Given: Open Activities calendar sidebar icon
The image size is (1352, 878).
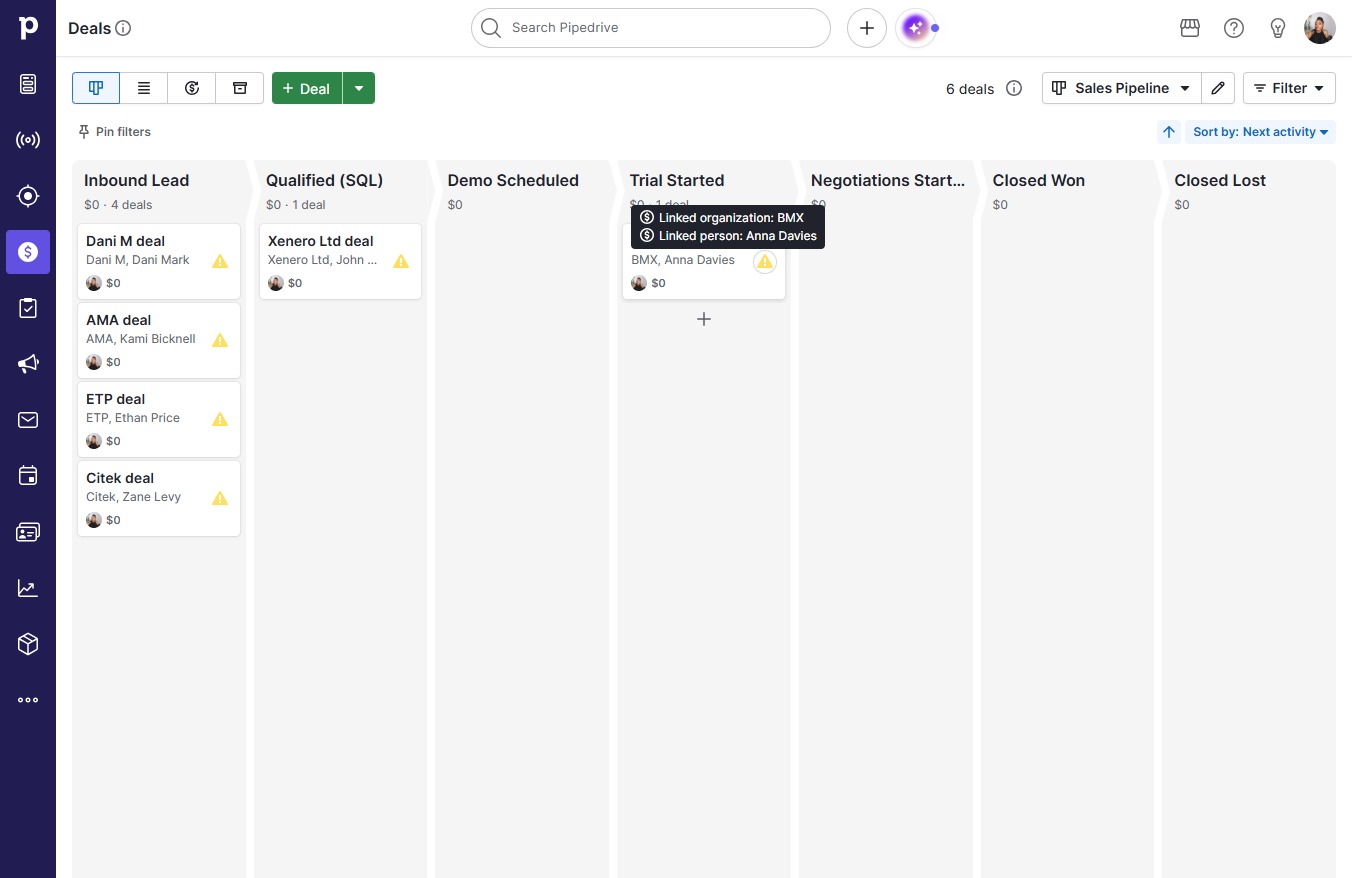Looking at the screenshot, I should 28,476.
